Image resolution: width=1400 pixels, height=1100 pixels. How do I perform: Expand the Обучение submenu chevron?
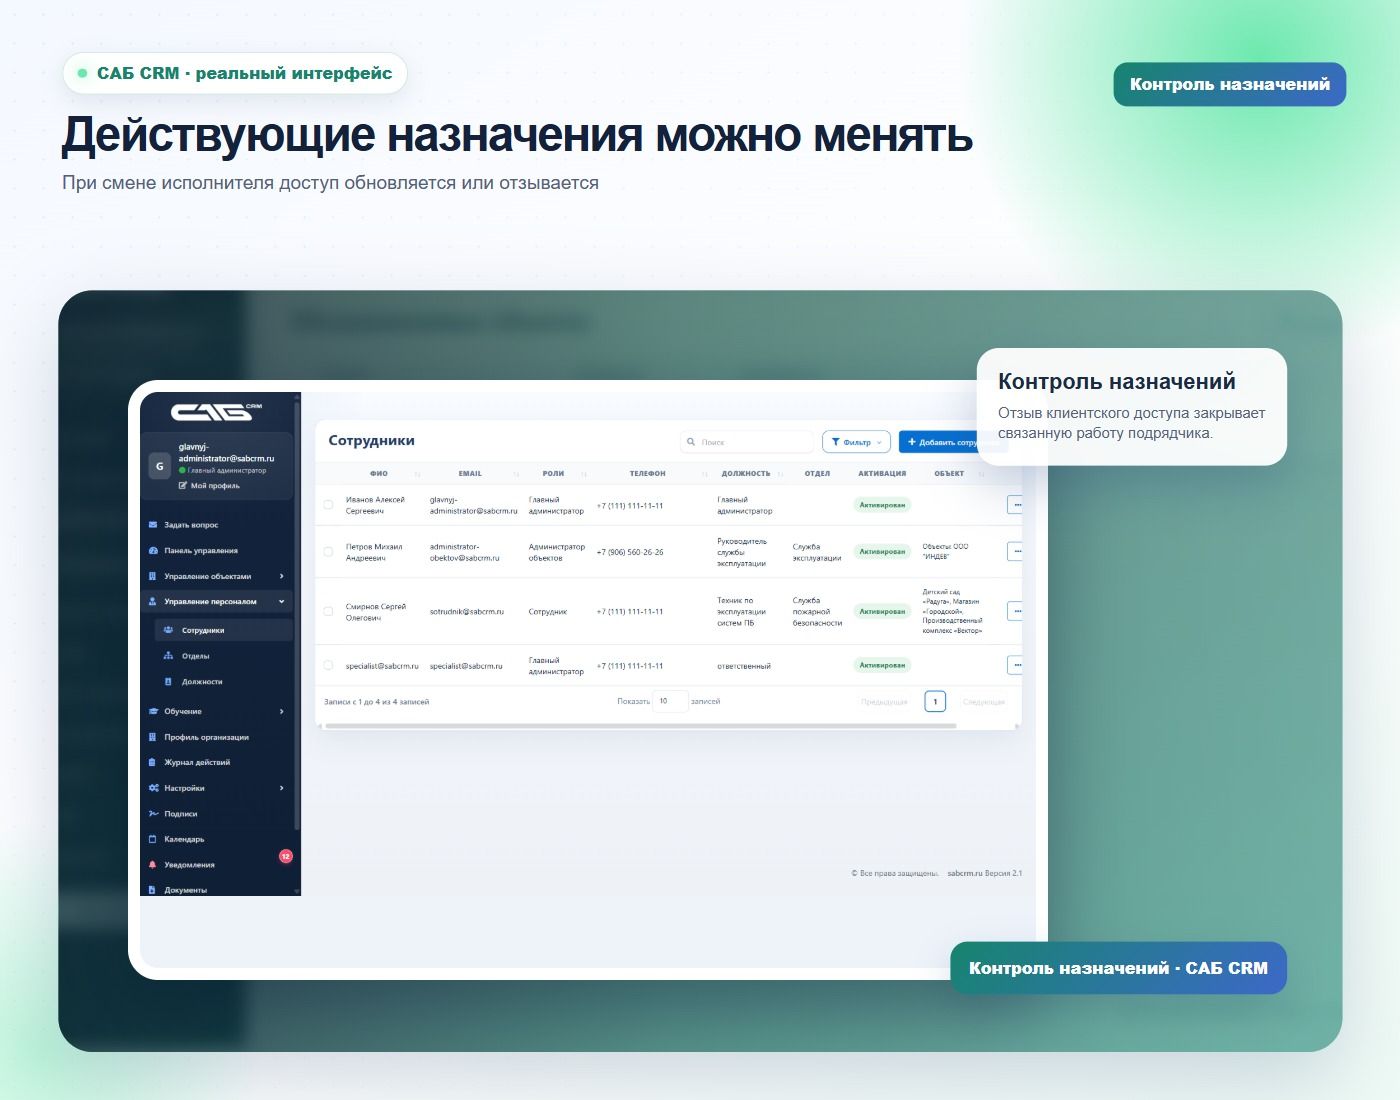(282, 712)
